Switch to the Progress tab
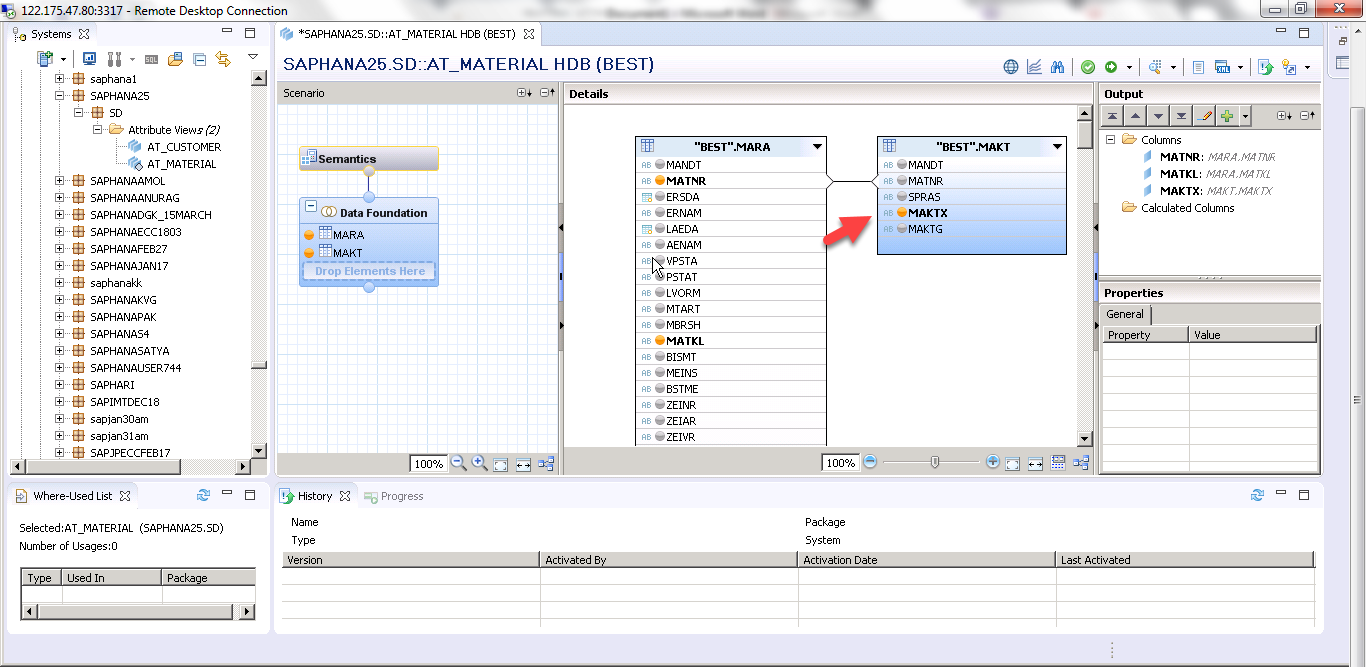 [x=394, y=496]
